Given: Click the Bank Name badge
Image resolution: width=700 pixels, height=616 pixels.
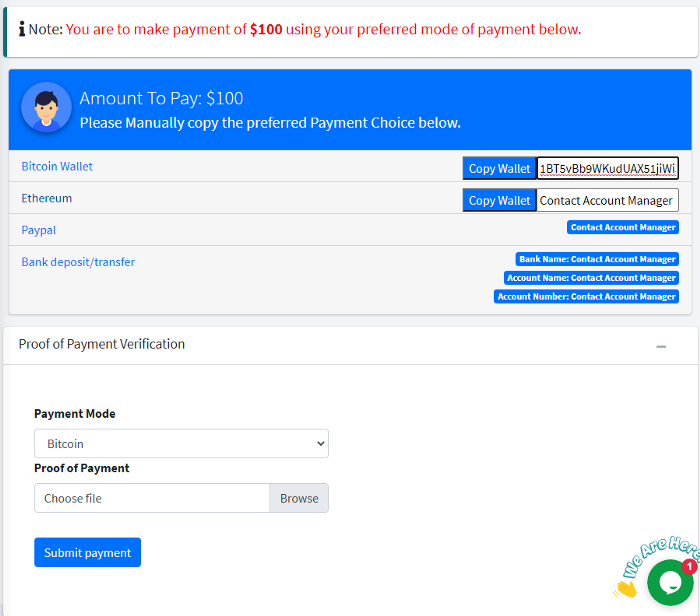Looking at the screenshot, I should pos(597,259).
